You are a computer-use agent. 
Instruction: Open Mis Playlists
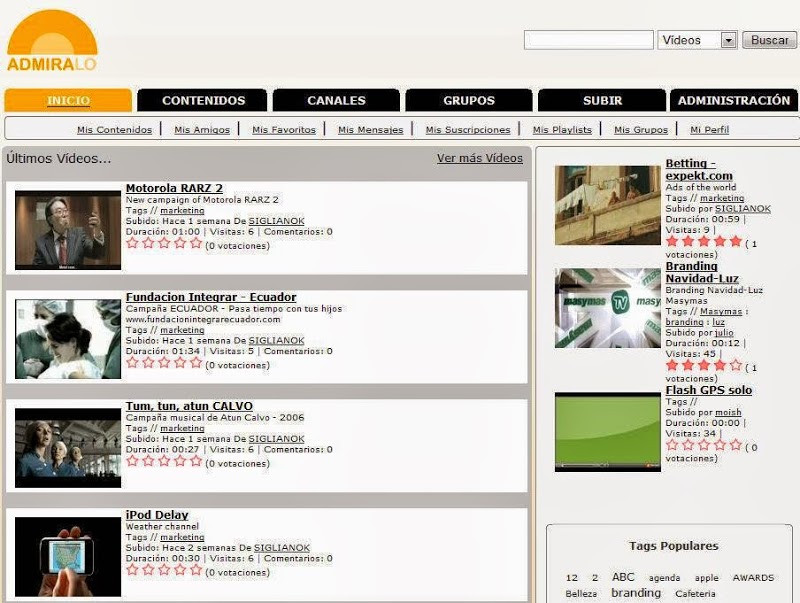pyautogui.click(x=562, y=130)
